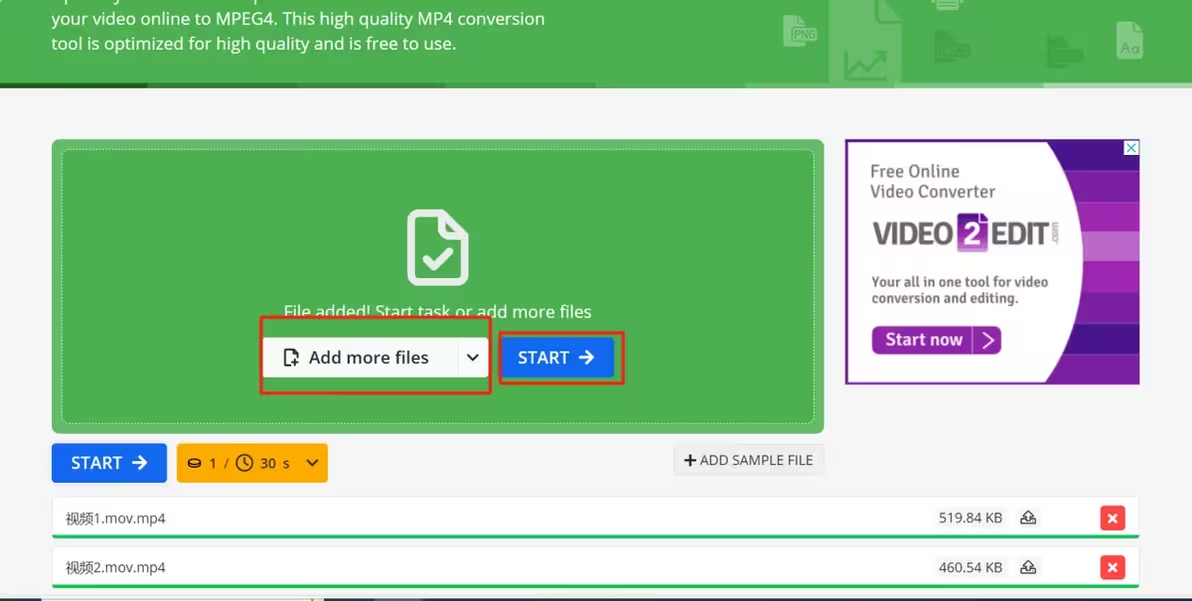Click Start now in Video2Edit ad
The width and height of the screenshot is (1192, 601).
[936, 340]
